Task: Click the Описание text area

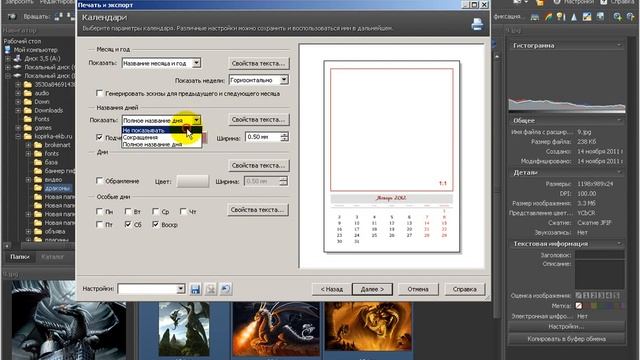Action: click(599, 275)
